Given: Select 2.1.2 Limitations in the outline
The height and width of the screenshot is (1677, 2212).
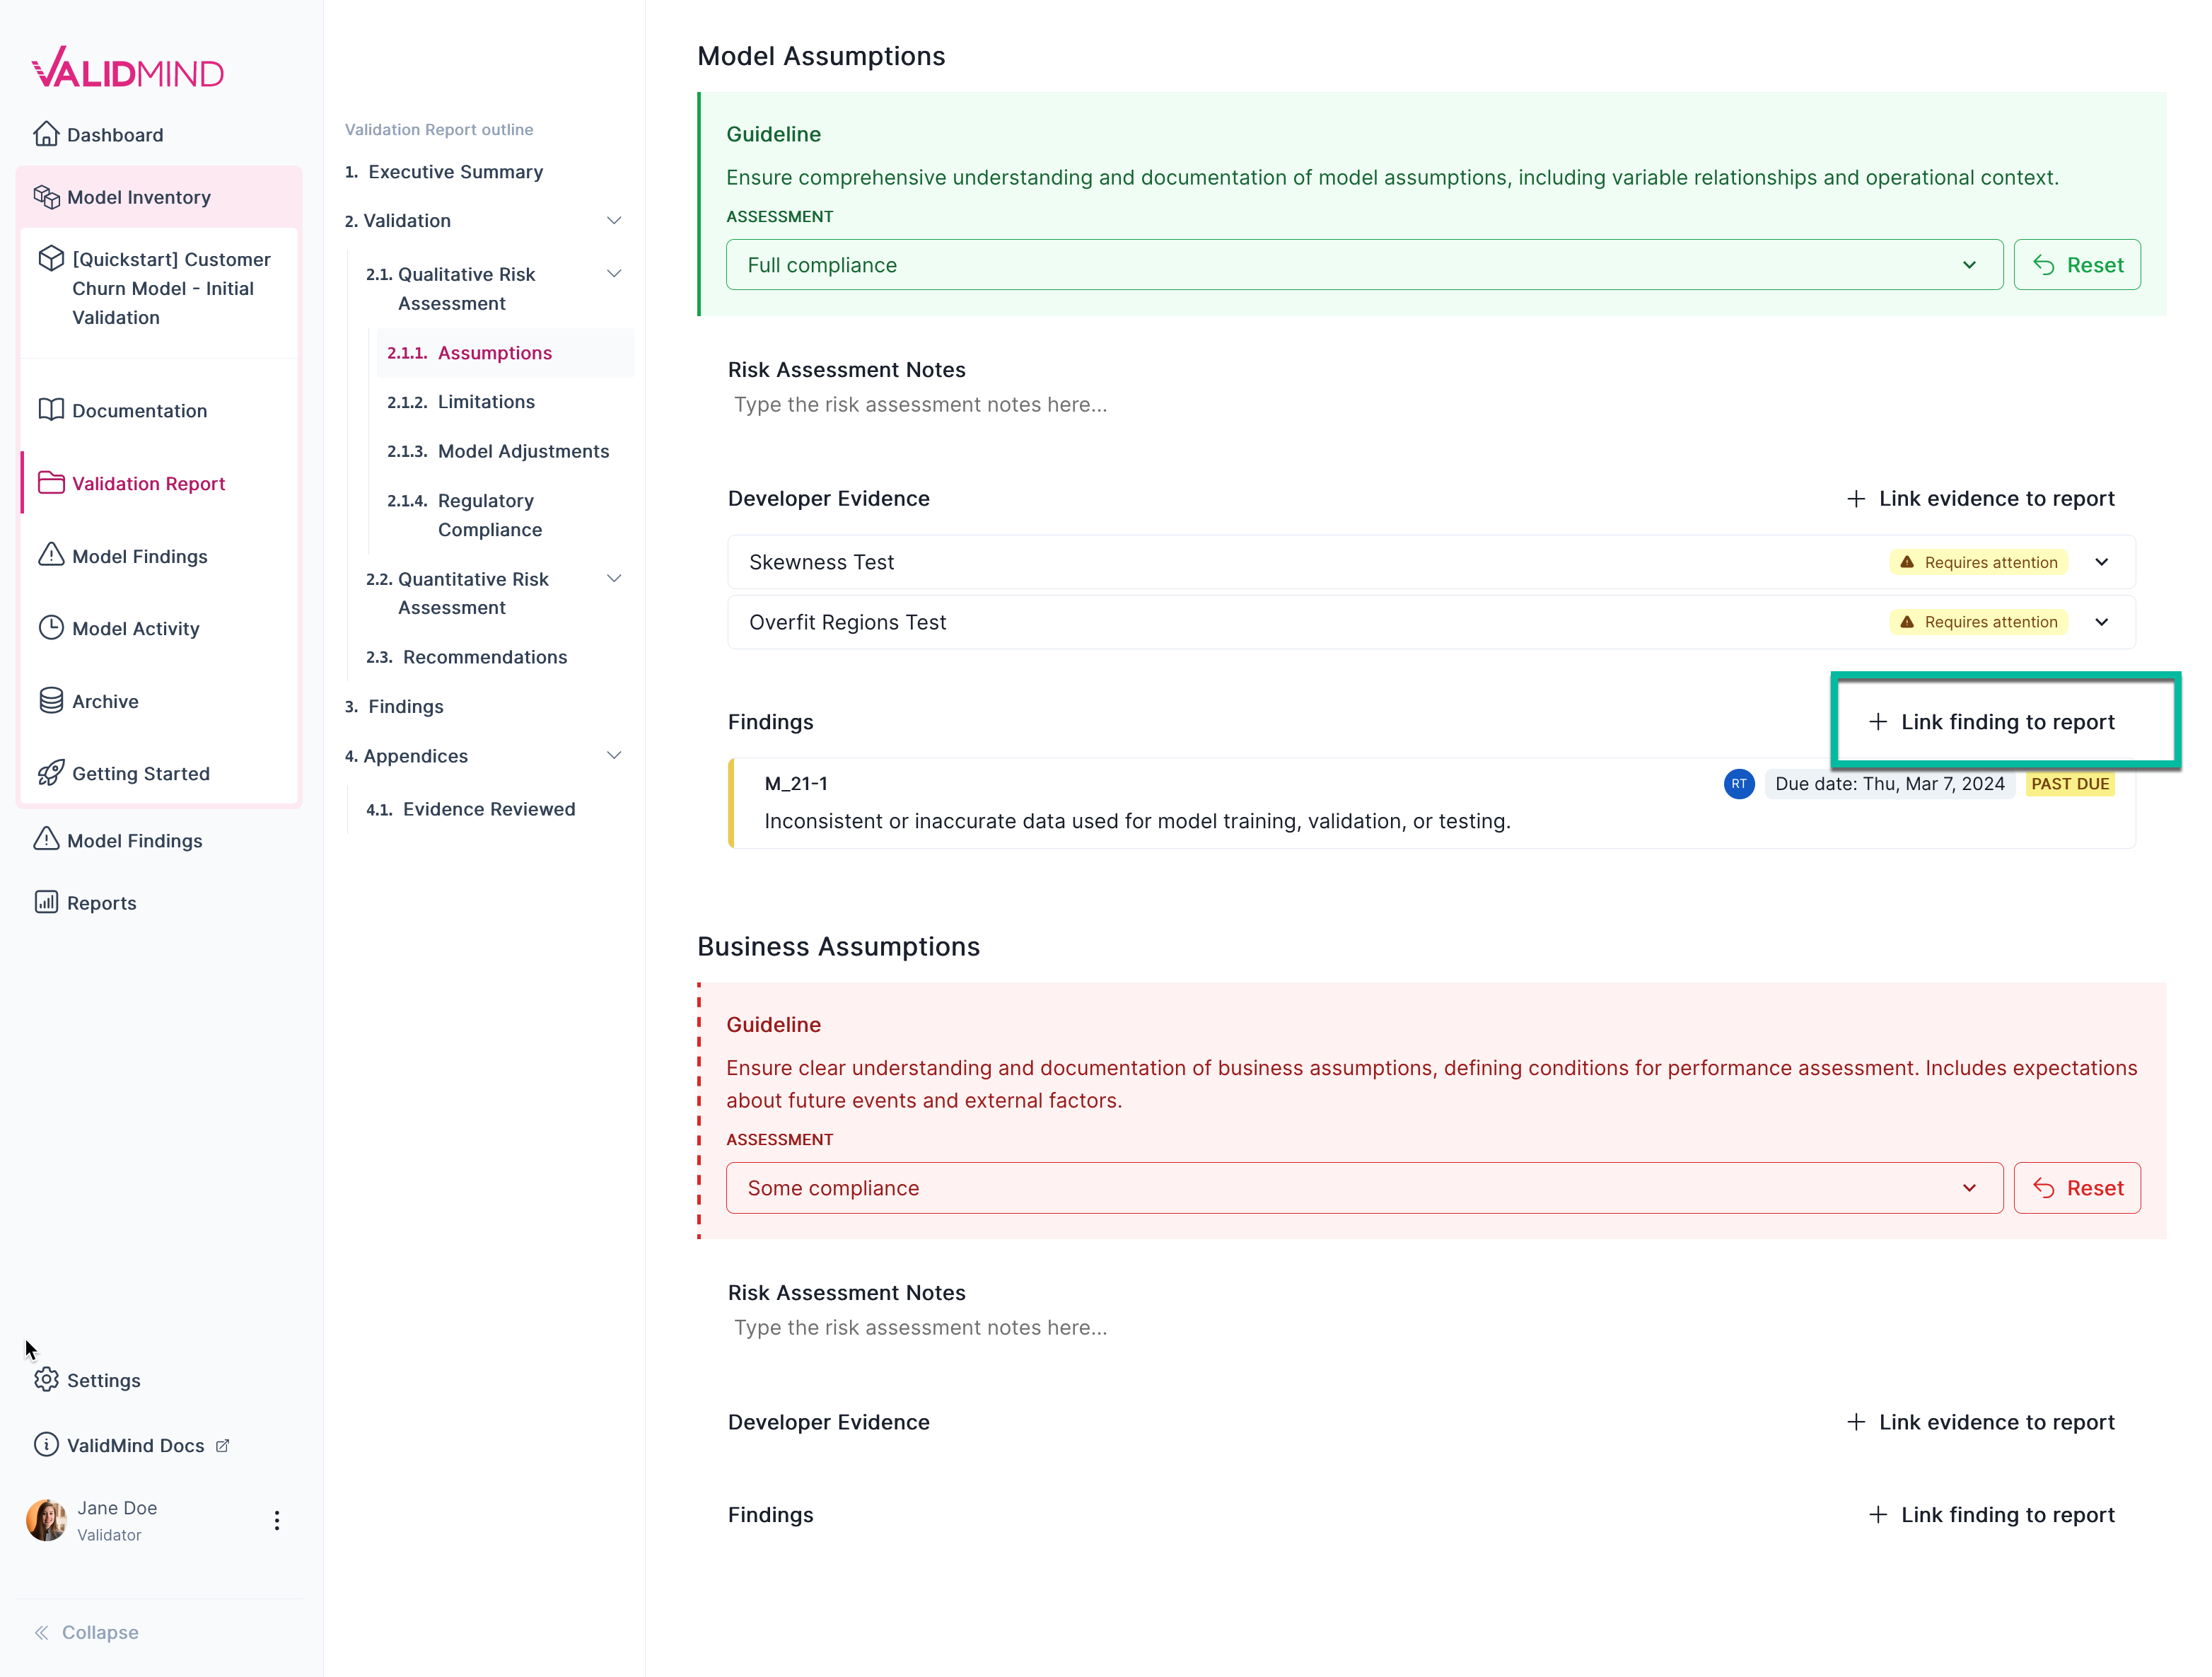Looking at the screenshot, I should pyautogui.click(x=461, y=401).
